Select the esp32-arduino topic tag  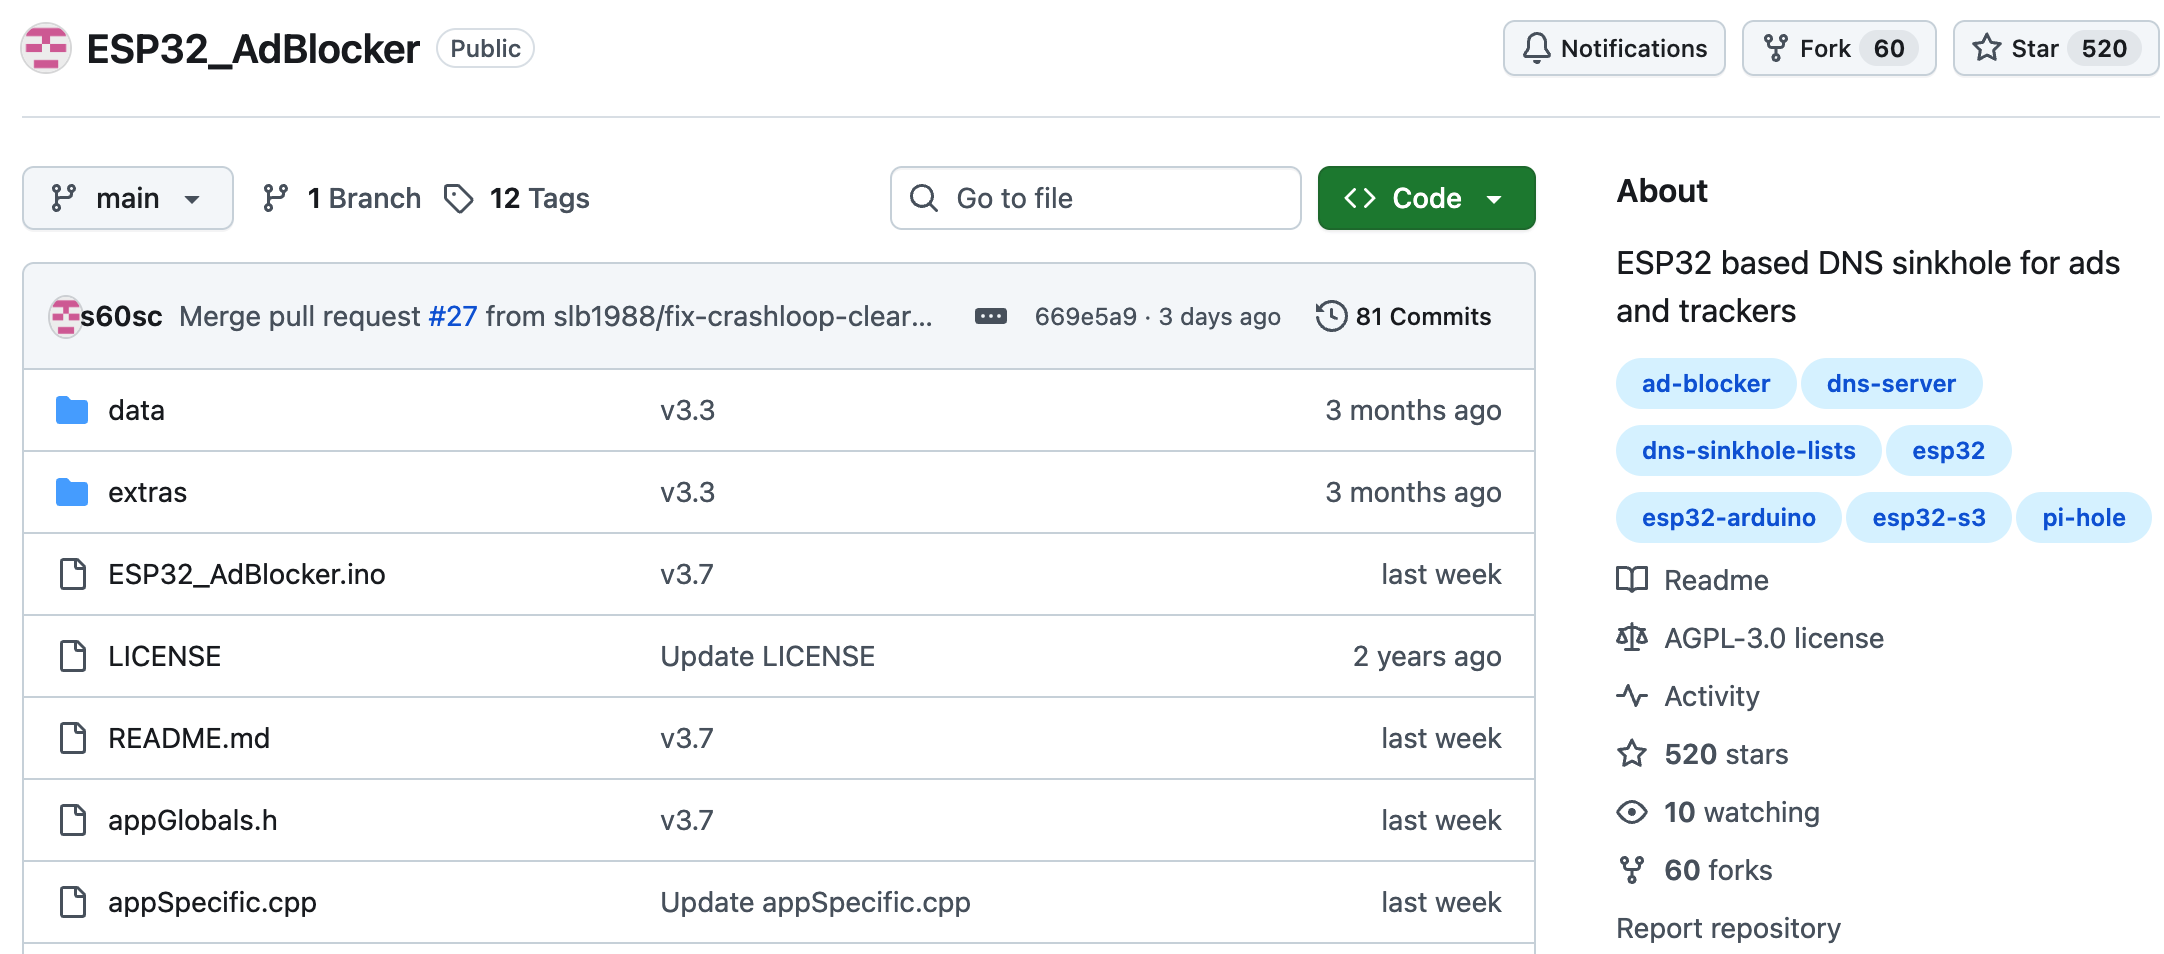(1728, 517)
